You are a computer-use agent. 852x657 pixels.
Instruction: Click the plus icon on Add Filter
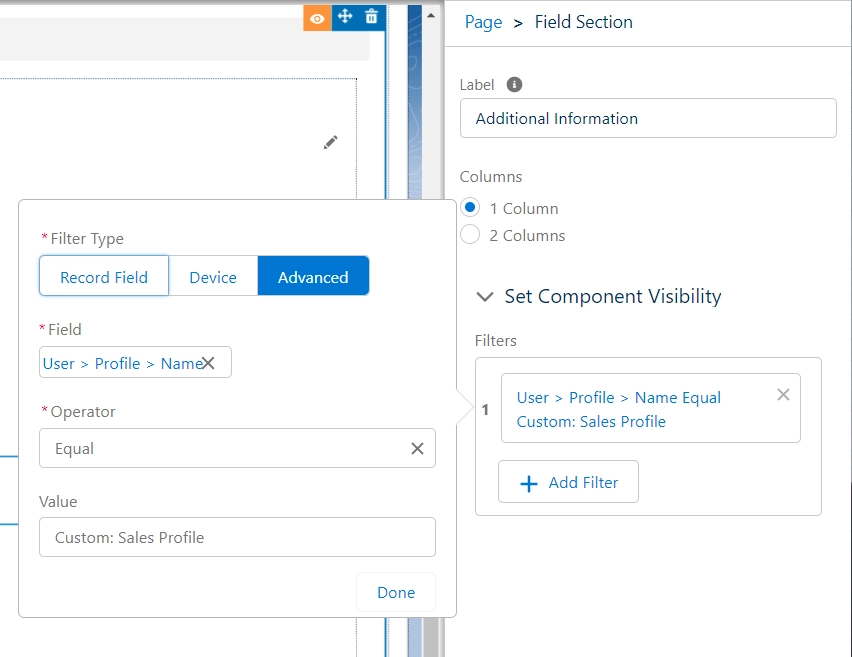click(x=529, y=482)
